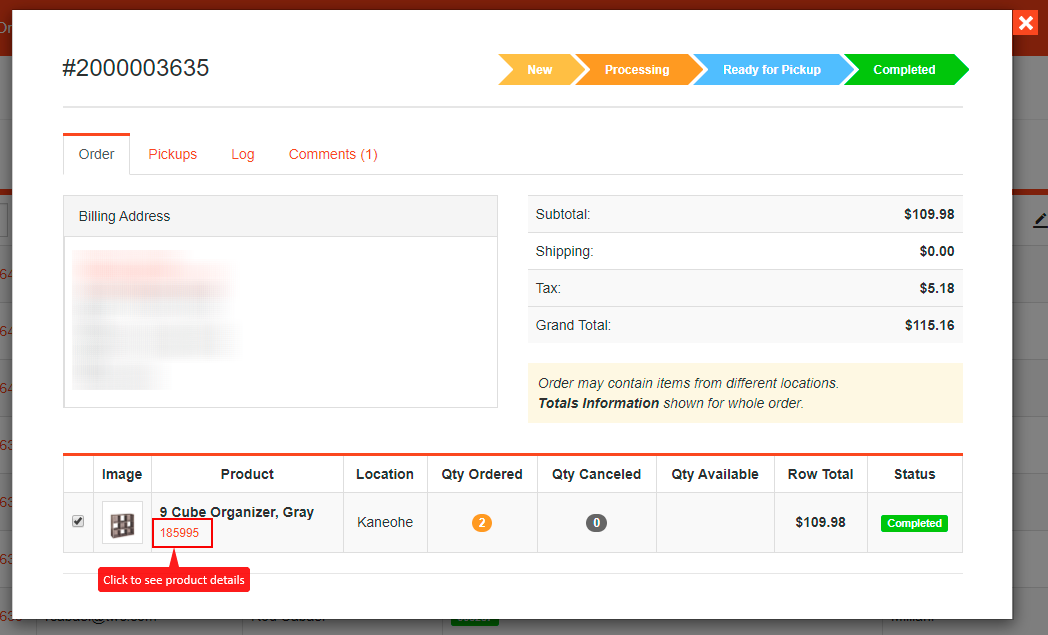The image size is (1048, 635).
Task: Click the Image column header
Action: pyautogui.click(x=122, y=474)
